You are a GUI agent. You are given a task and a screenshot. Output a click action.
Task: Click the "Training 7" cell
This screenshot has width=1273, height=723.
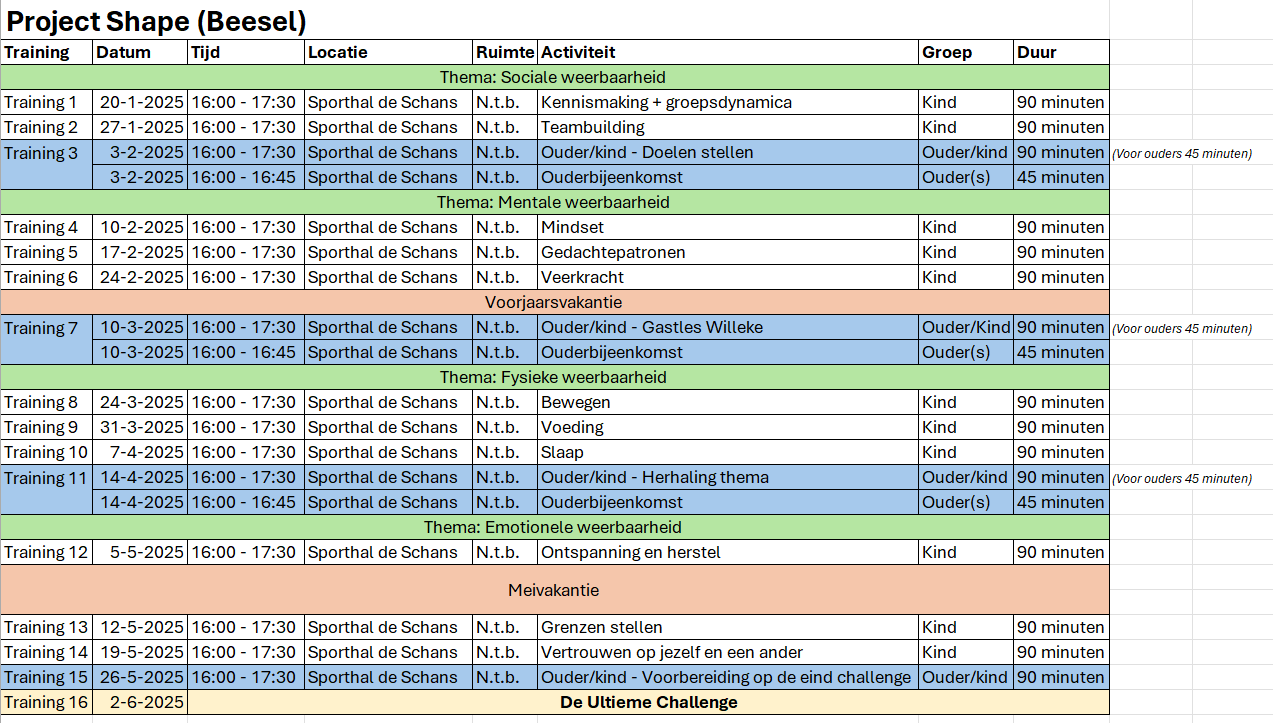[x=47, y=339]
